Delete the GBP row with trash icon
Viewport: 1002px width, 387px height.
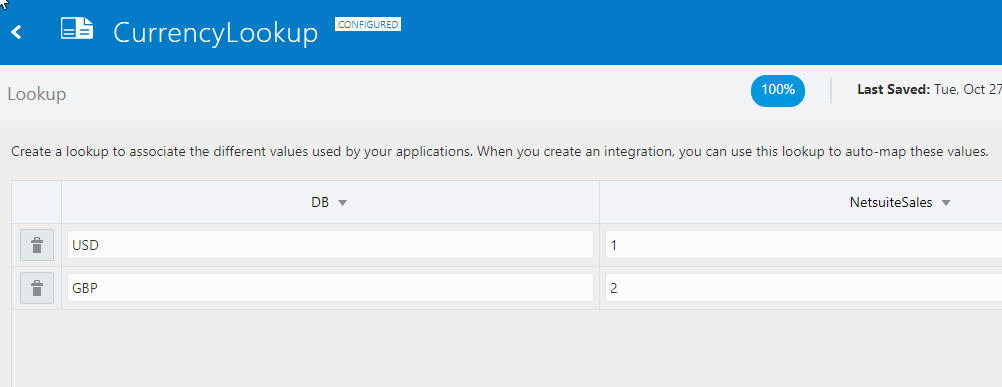(37, 288)
